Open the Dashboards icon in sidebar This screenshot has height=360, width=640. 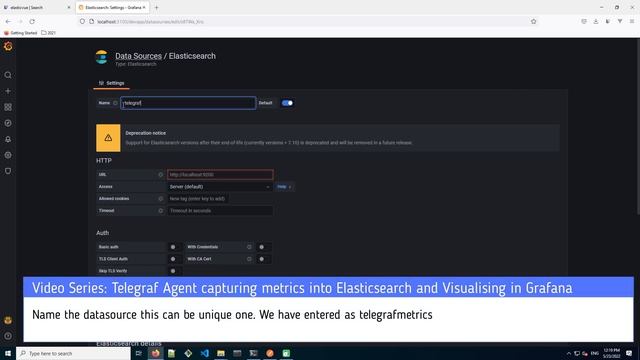[8, 107]
